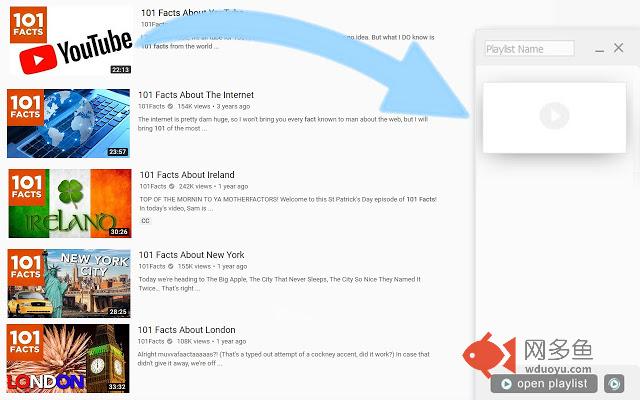The image size is (640, 400).
Task: Click the 23:57 duration badge on the Internet video
Action: (117, 151)
